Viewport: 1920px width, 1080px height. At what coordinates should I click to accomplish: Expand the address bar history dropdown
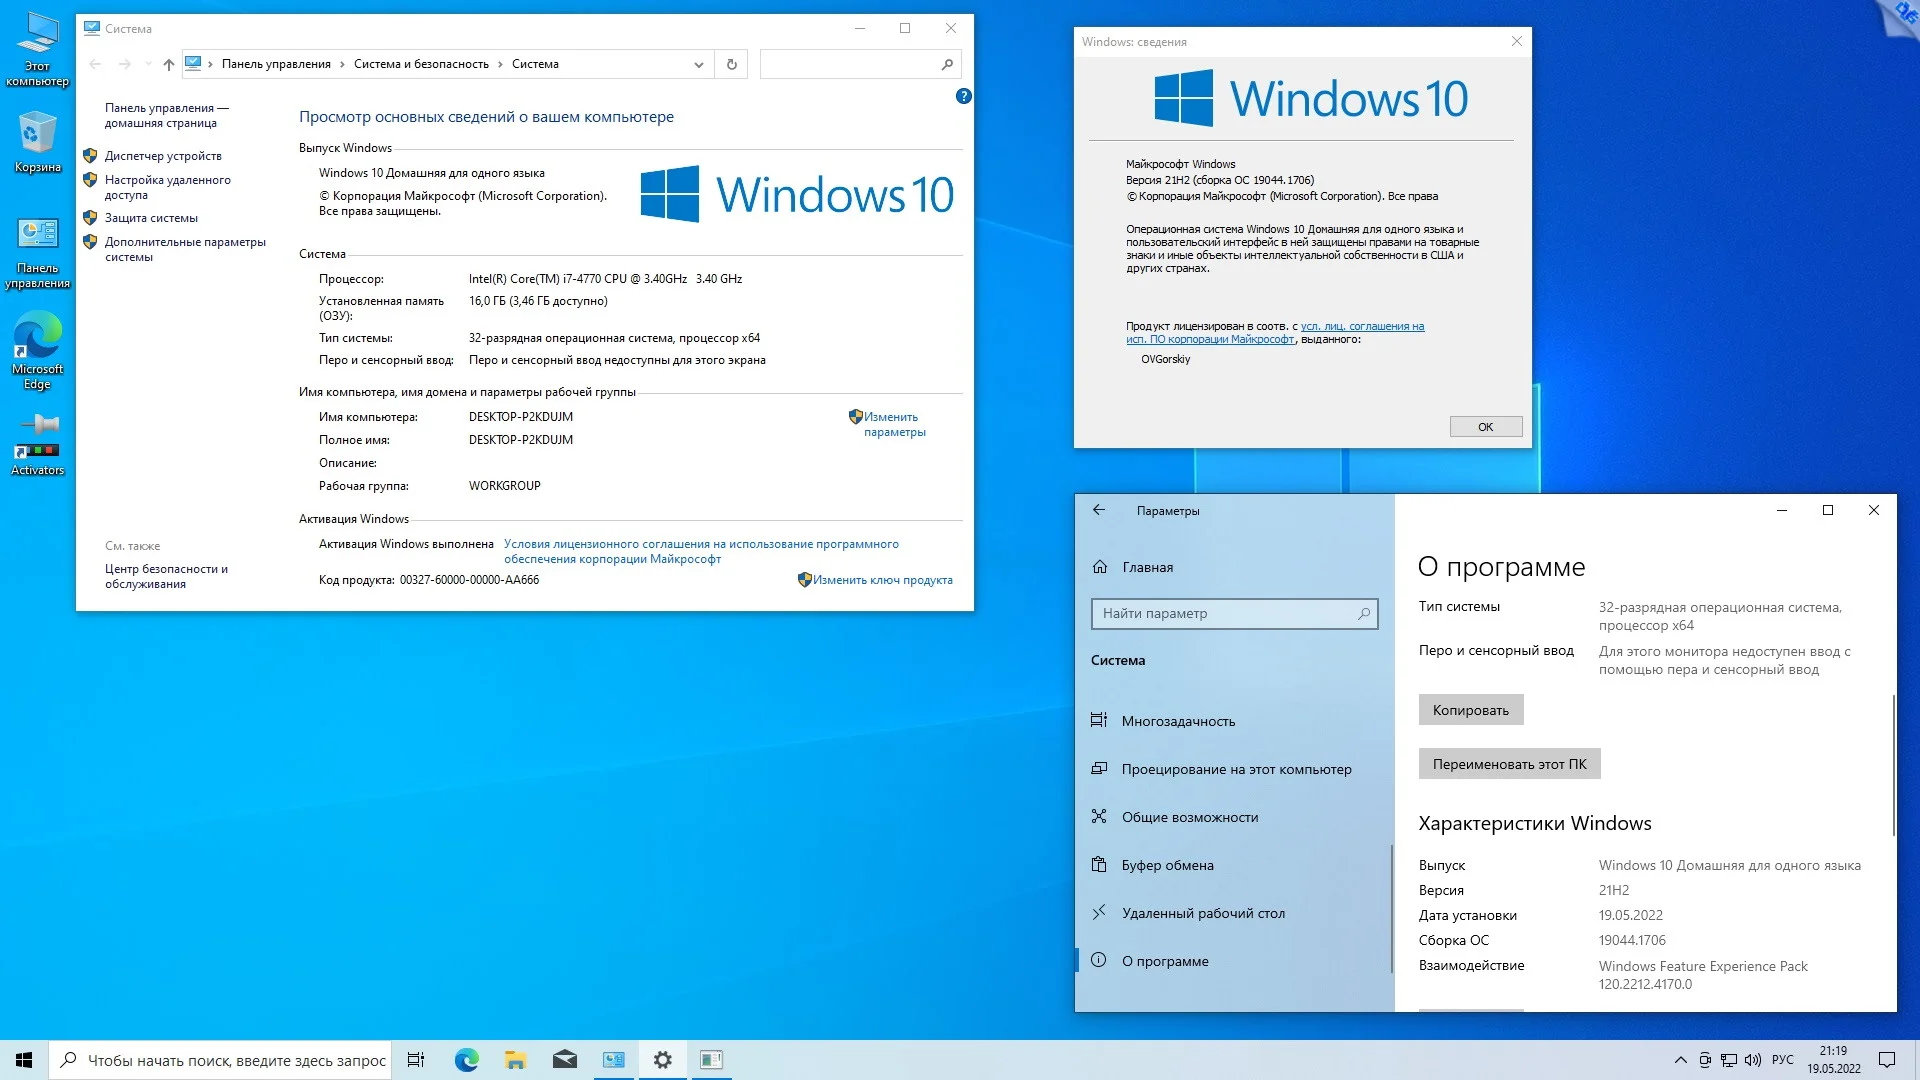698,64
